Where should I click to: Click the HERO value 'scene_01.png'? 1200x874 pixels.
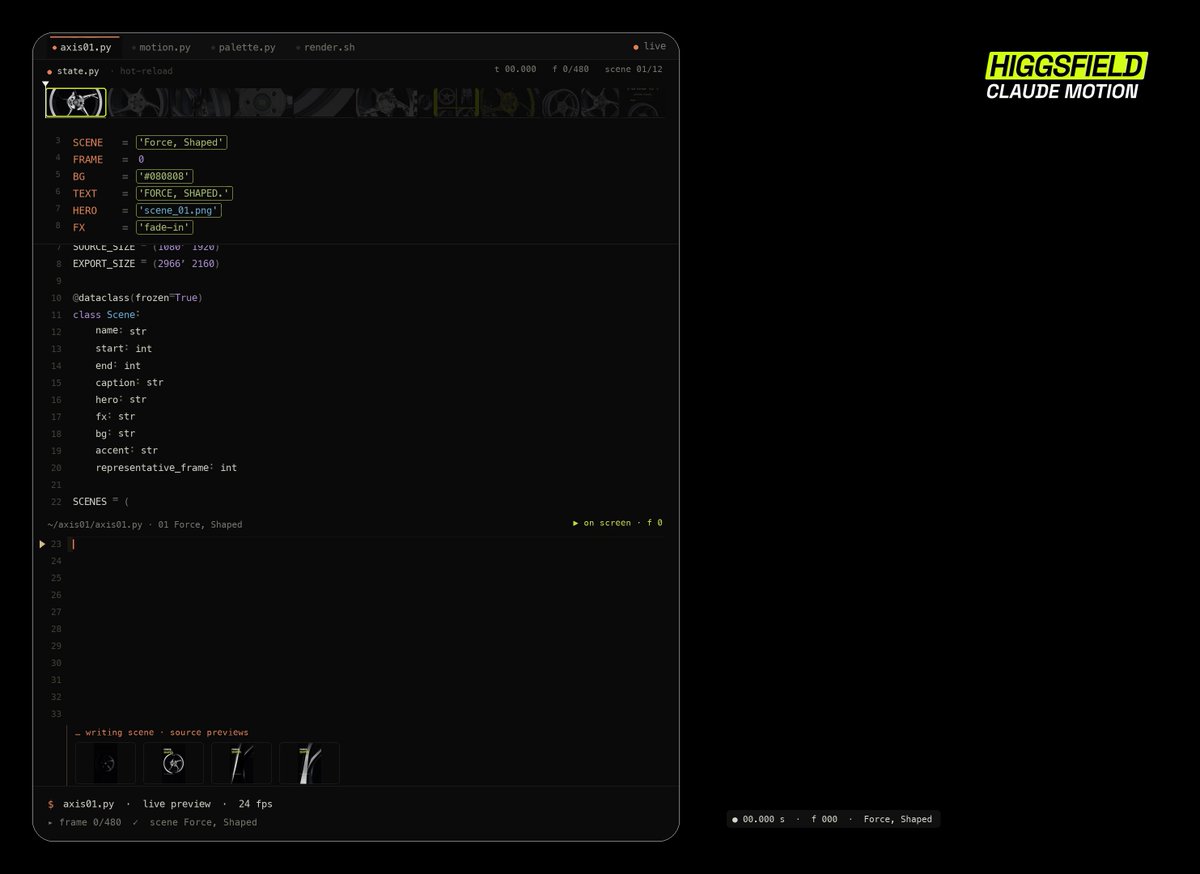tap(179, 210)
